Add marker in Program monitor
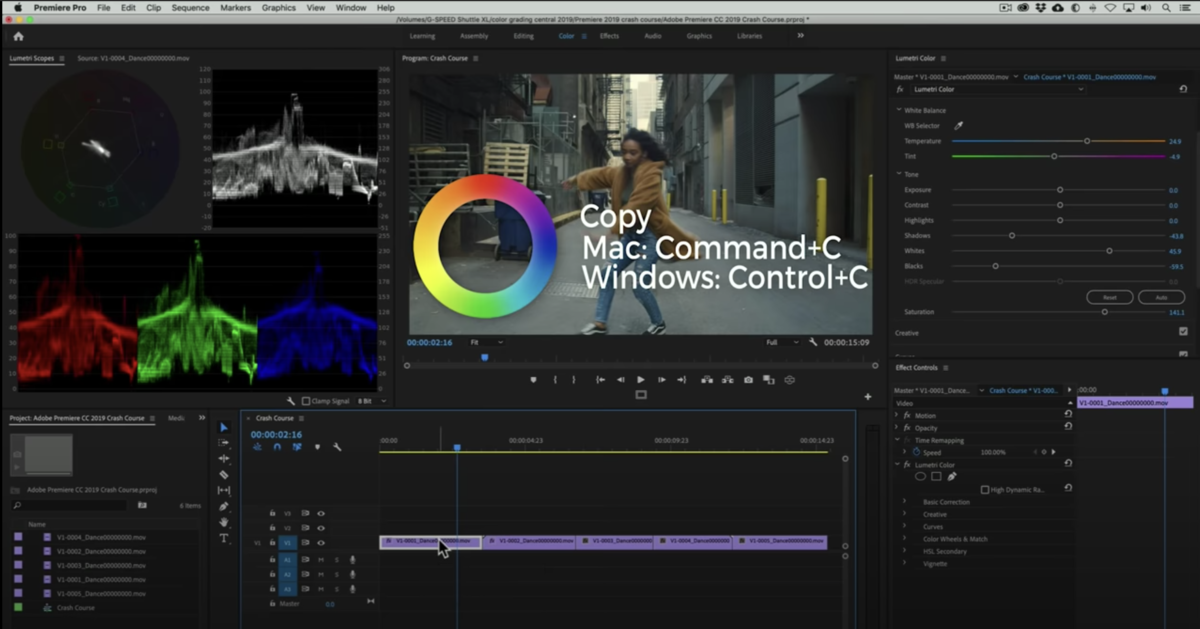 coord(533,380)
